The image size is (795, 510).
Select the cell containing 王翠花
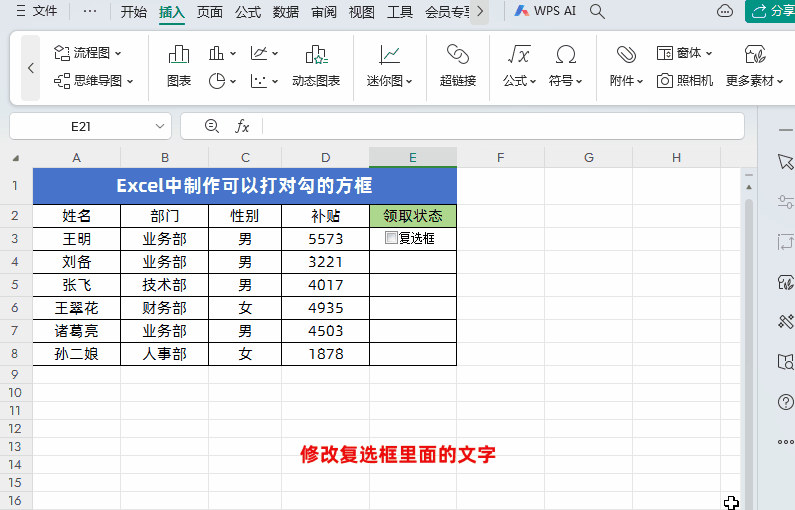tap(77, 308)
